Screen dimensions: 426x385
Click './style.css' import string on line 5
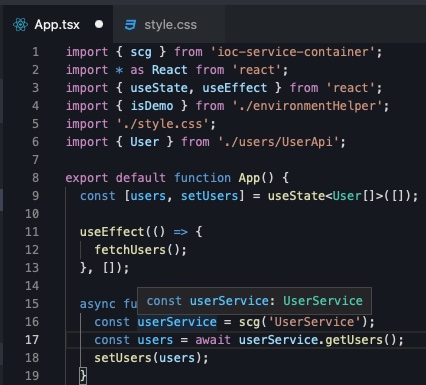[163, 124]
